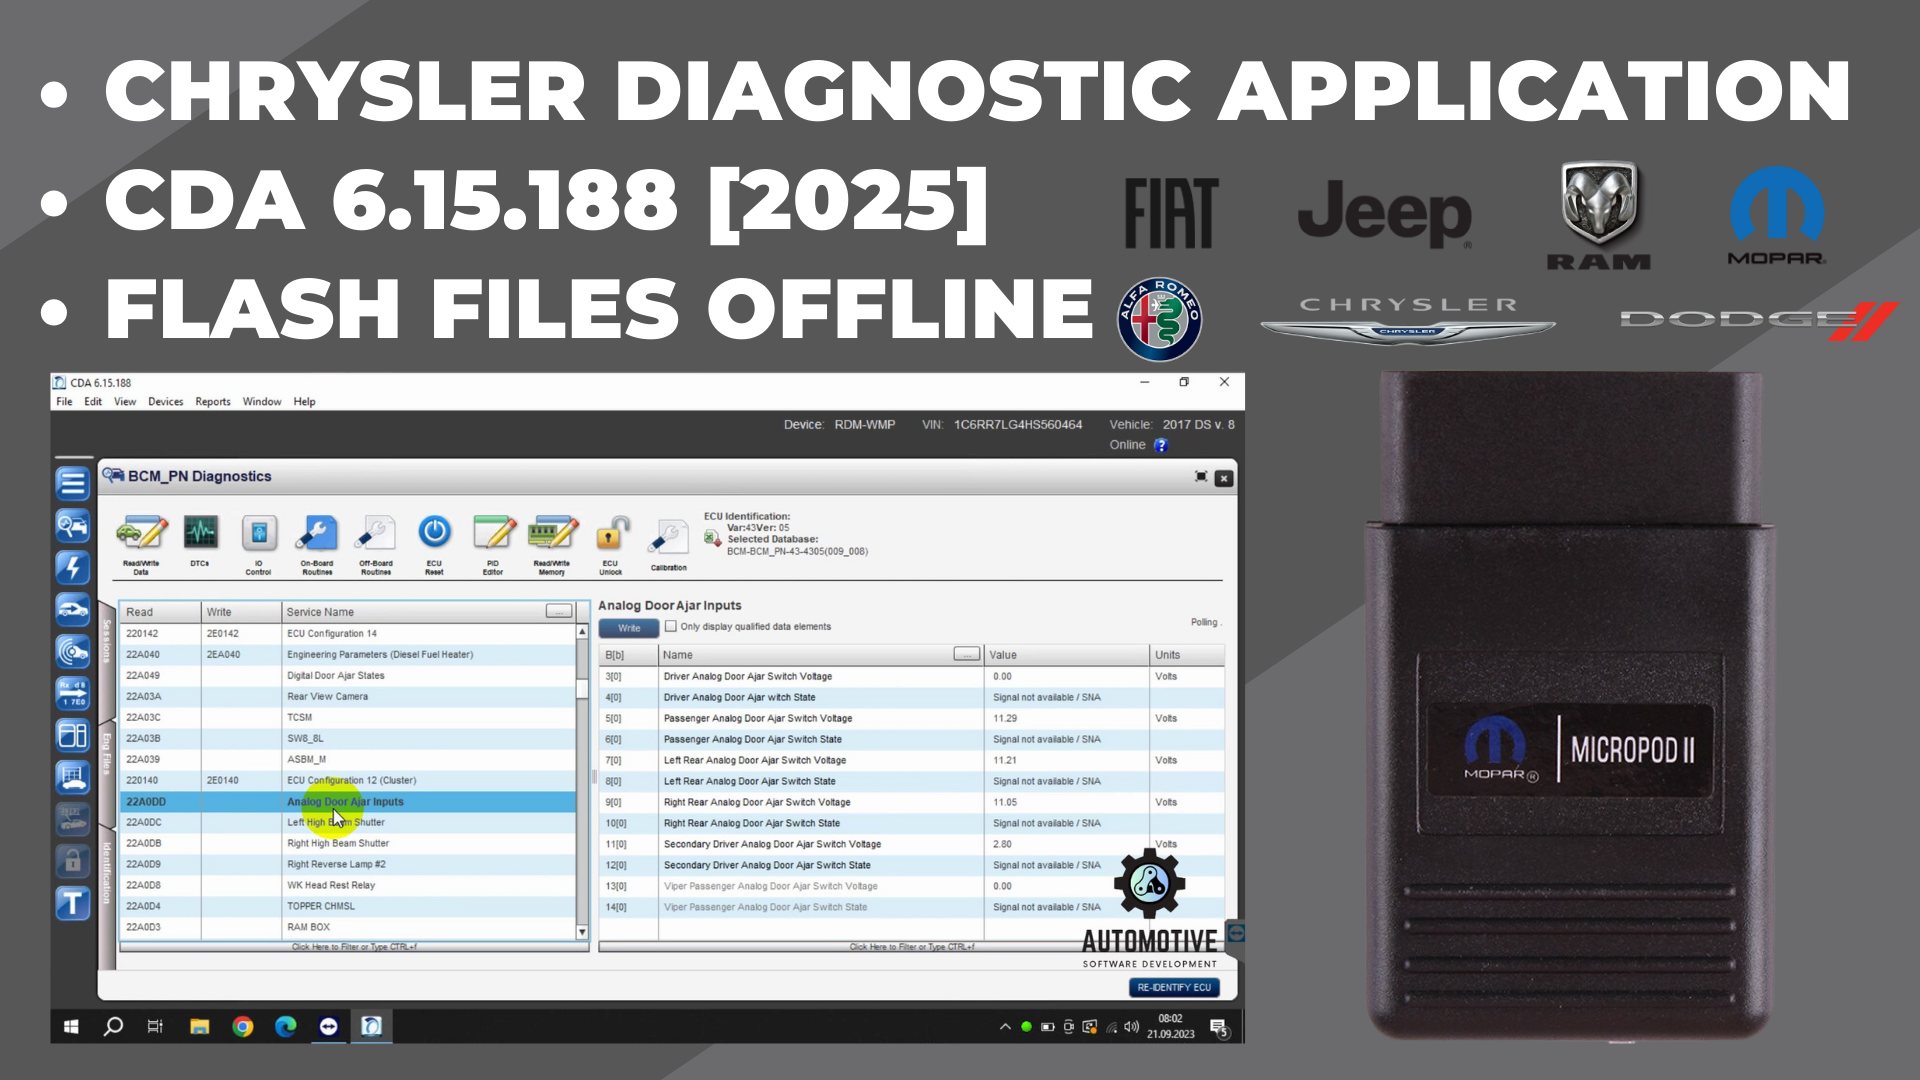The image size is (1920, 1080).
Task: Open the Reports menu
Action: (213, 402)
